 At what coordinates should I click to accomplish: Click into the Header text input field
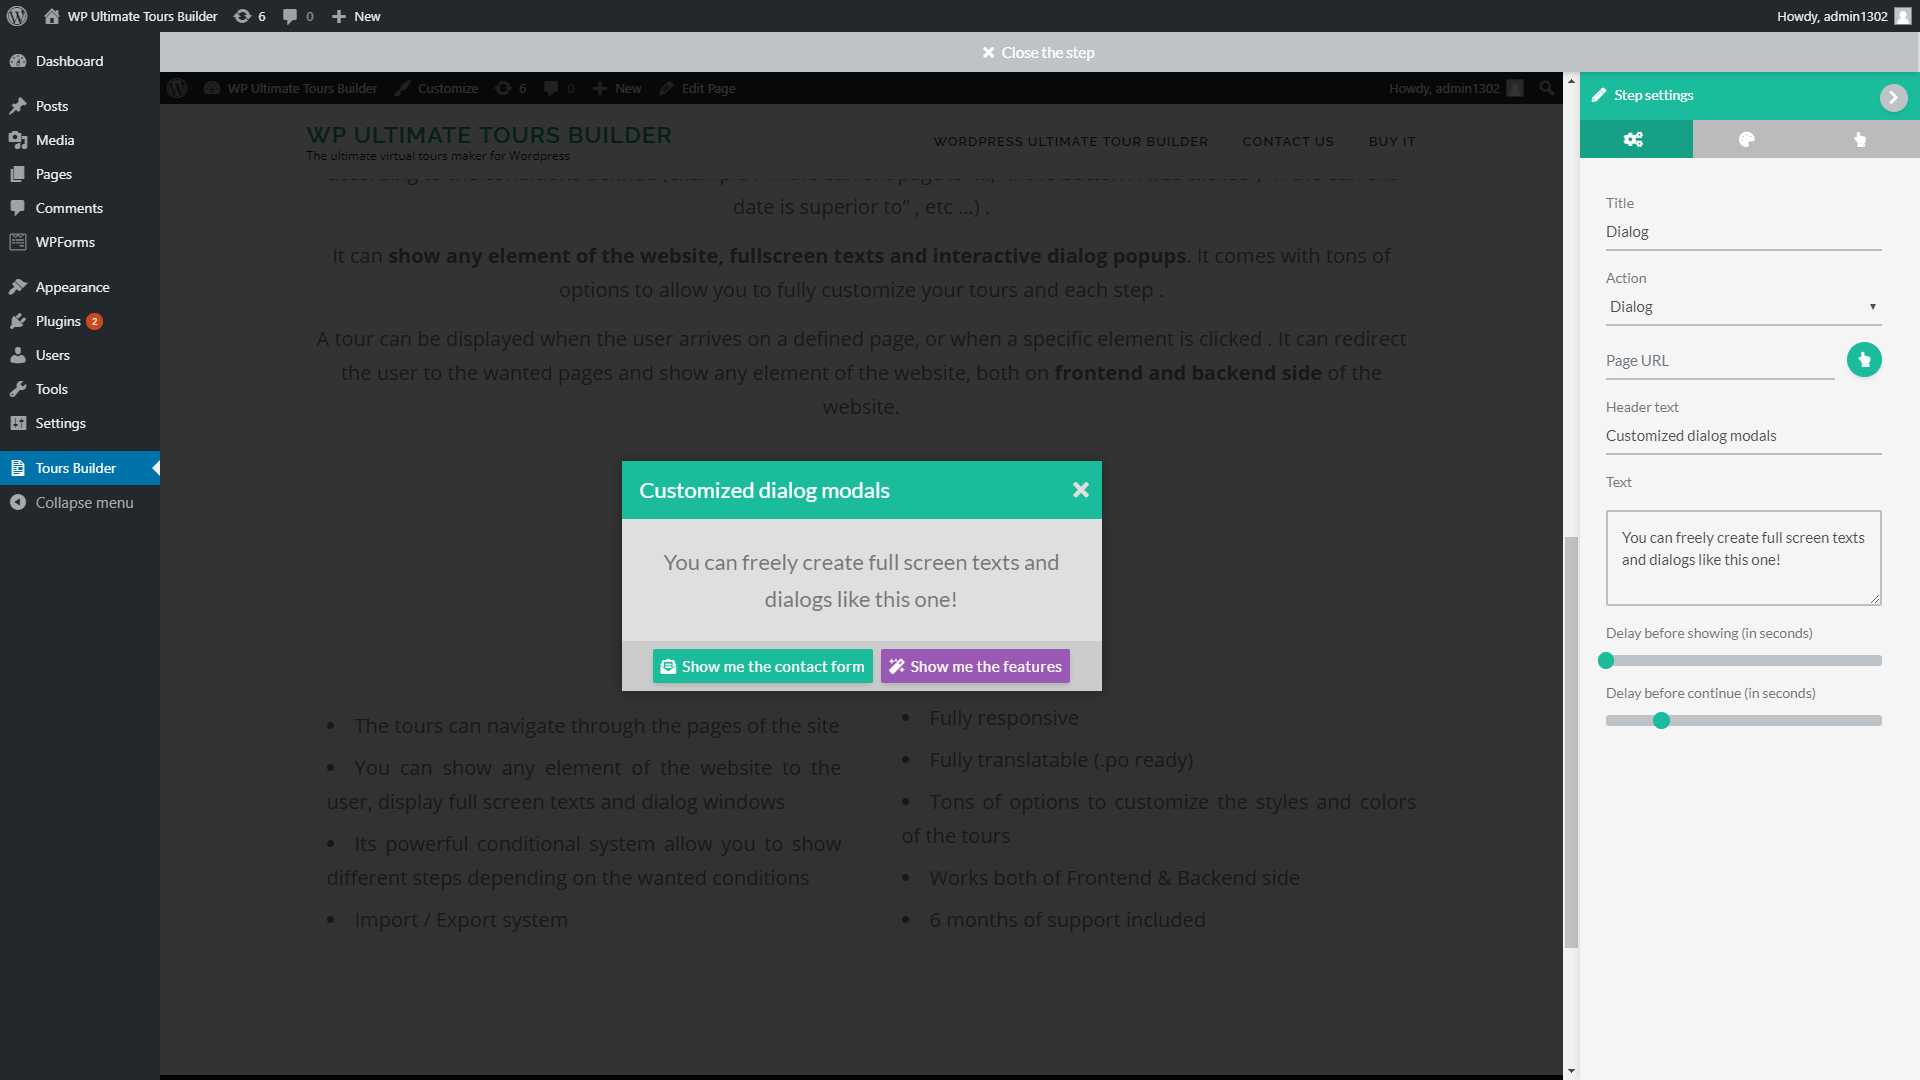coord(1742,436)
